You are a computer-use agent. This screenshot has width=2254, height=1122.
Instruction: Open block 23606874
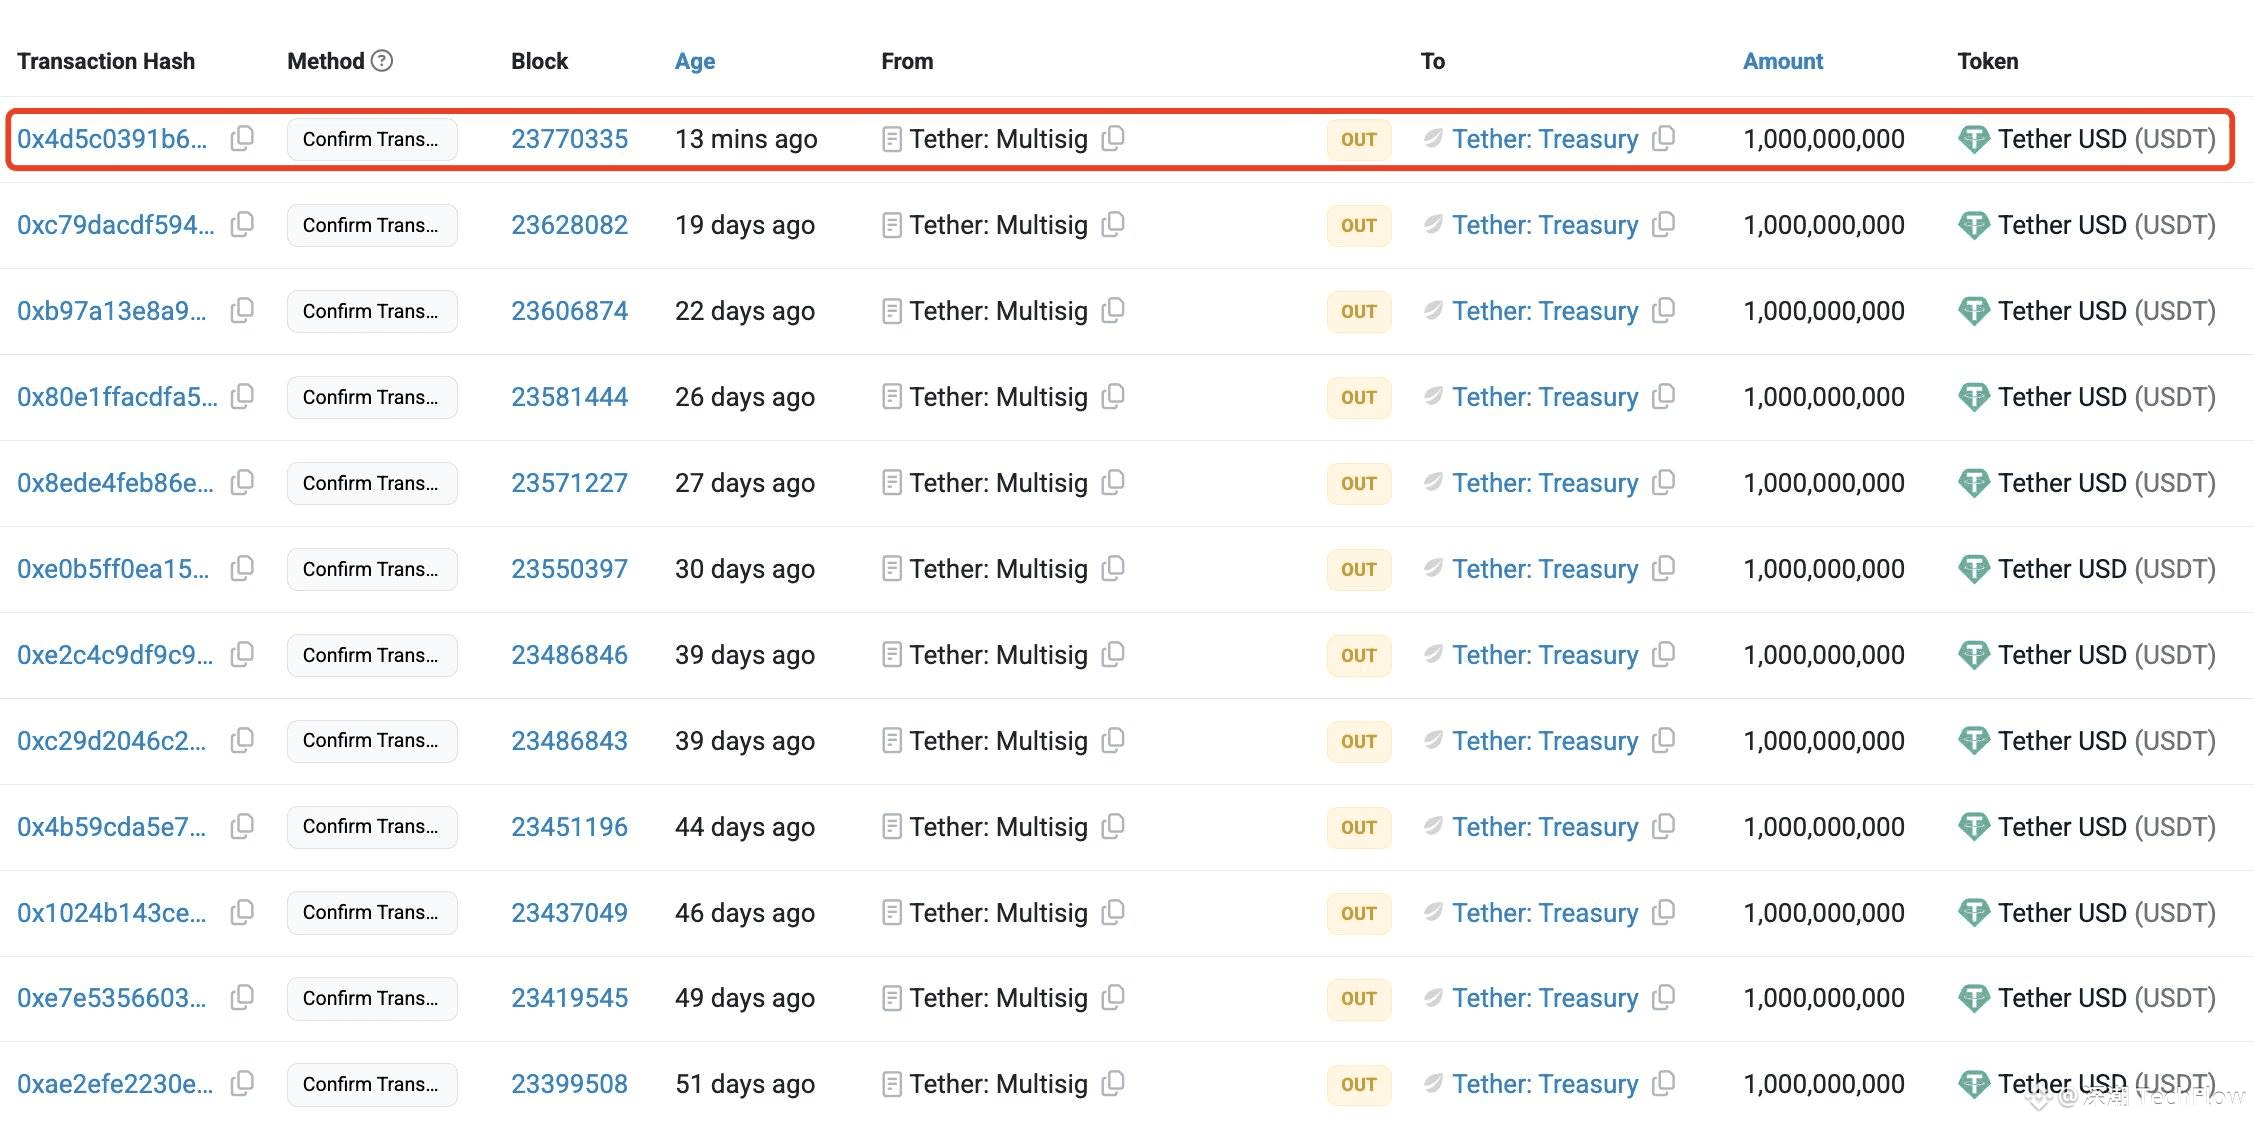(x=569, y=311)
